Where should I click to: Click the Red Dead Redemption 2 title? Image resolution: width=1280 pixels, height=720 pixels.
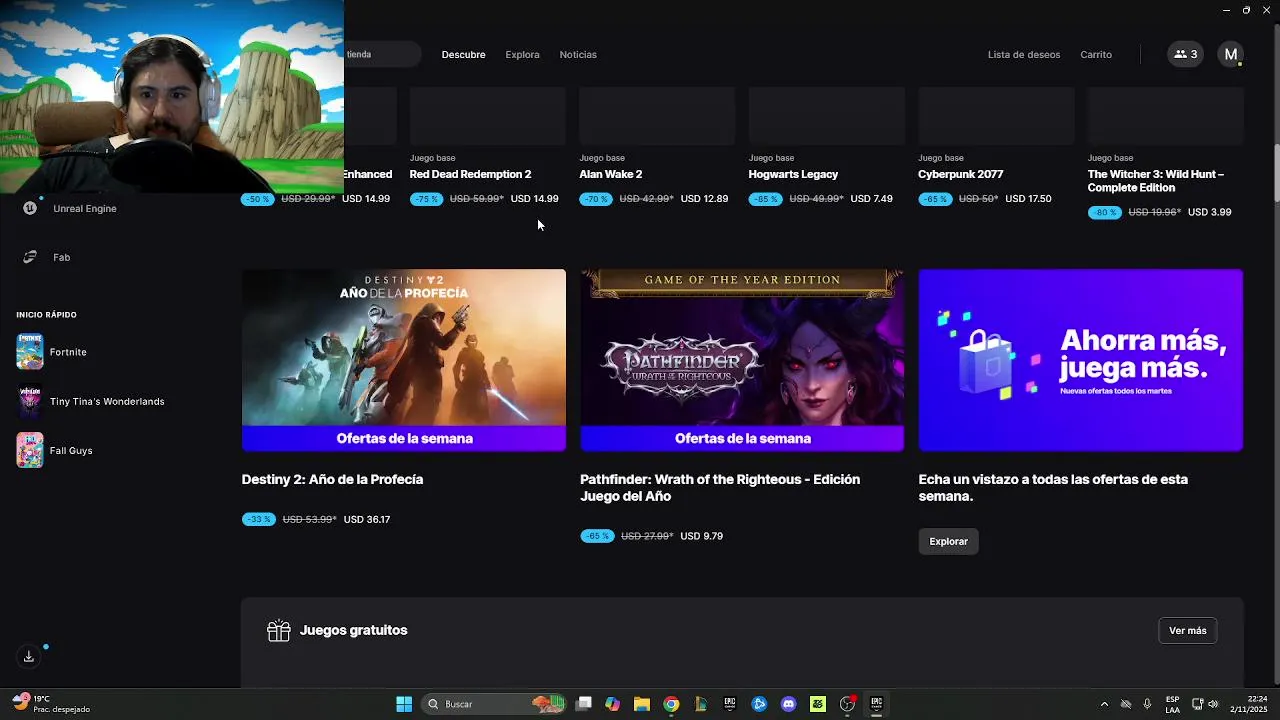coord(470,174)
